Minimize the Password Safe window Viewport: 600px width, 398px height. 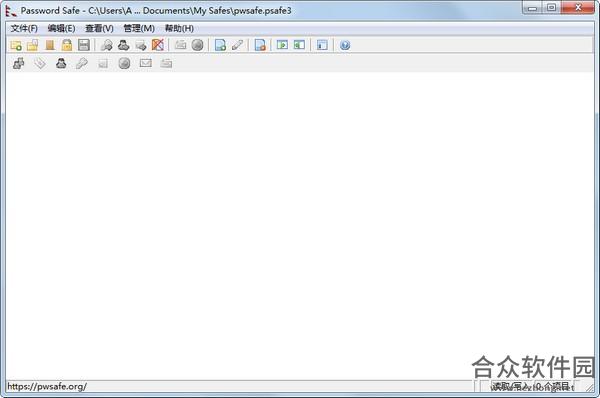(532, 8)
